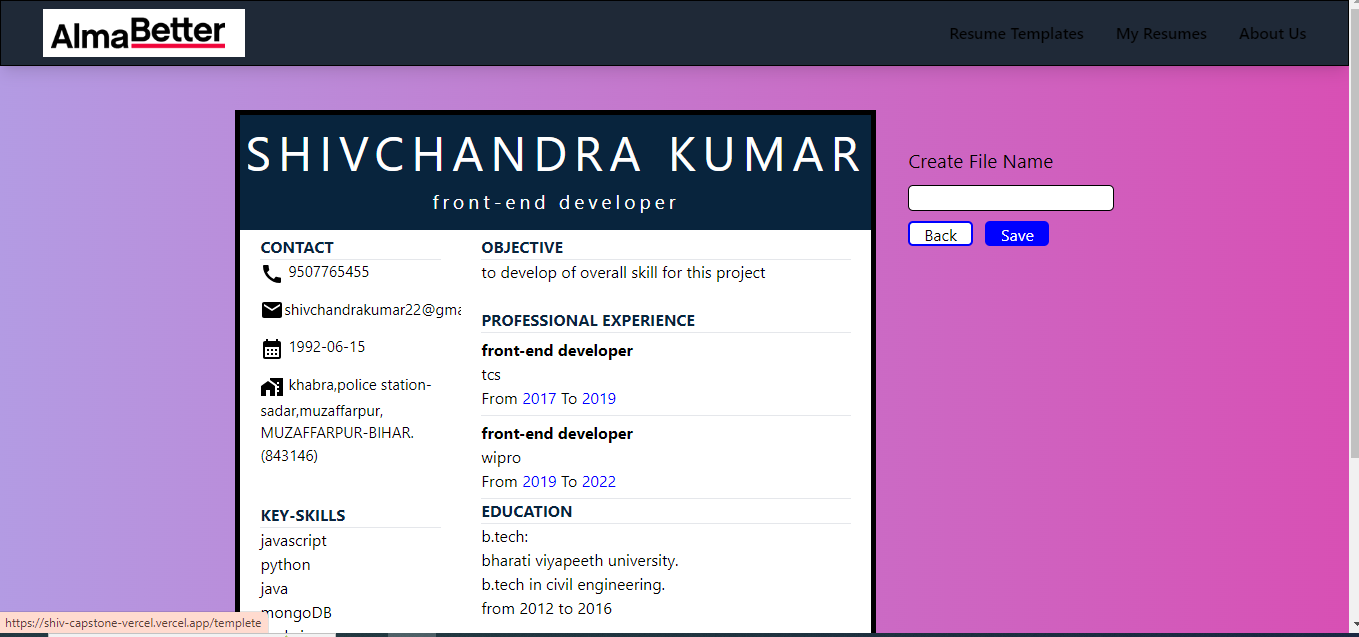
Task: Select the About Us navigation link
Action: tap(1272, 33)
